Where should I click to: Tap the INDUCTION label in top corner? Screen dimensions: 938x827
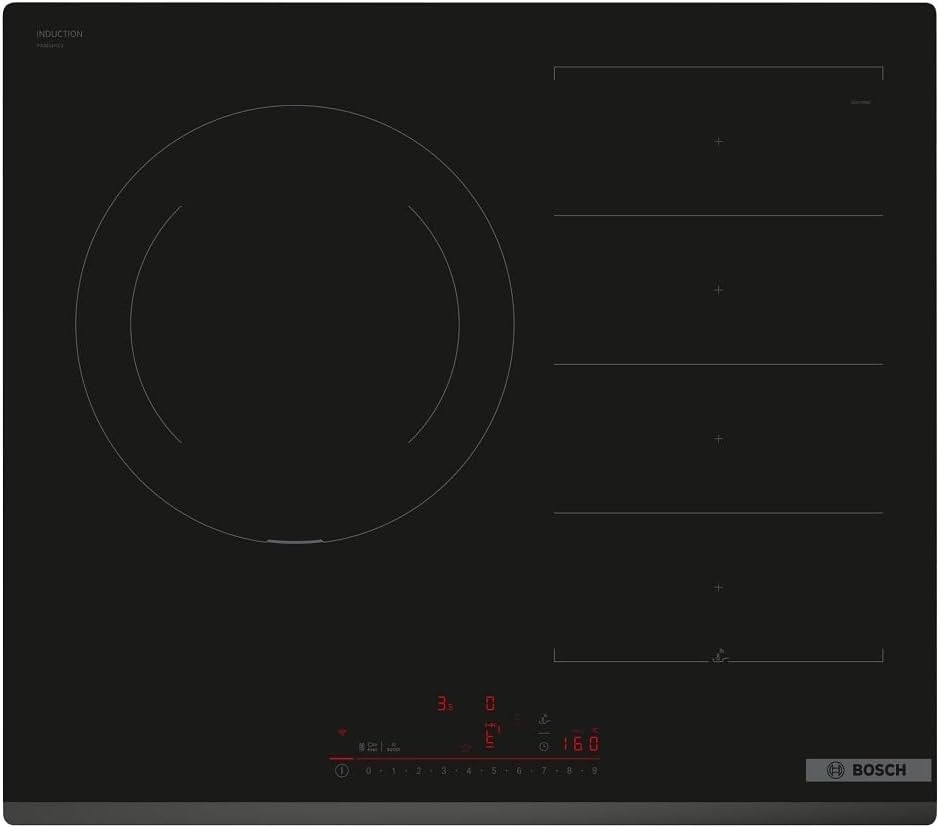coord(60,34)
